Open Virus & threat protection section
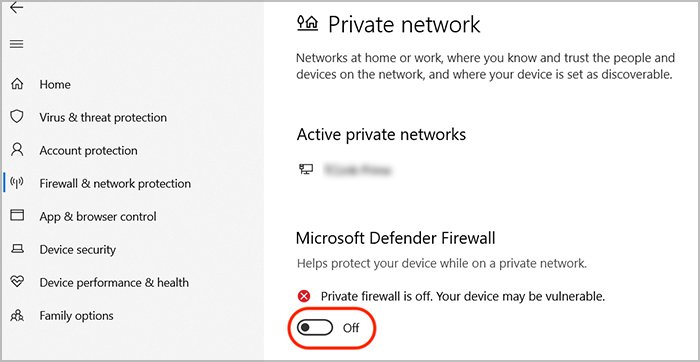 103,117
